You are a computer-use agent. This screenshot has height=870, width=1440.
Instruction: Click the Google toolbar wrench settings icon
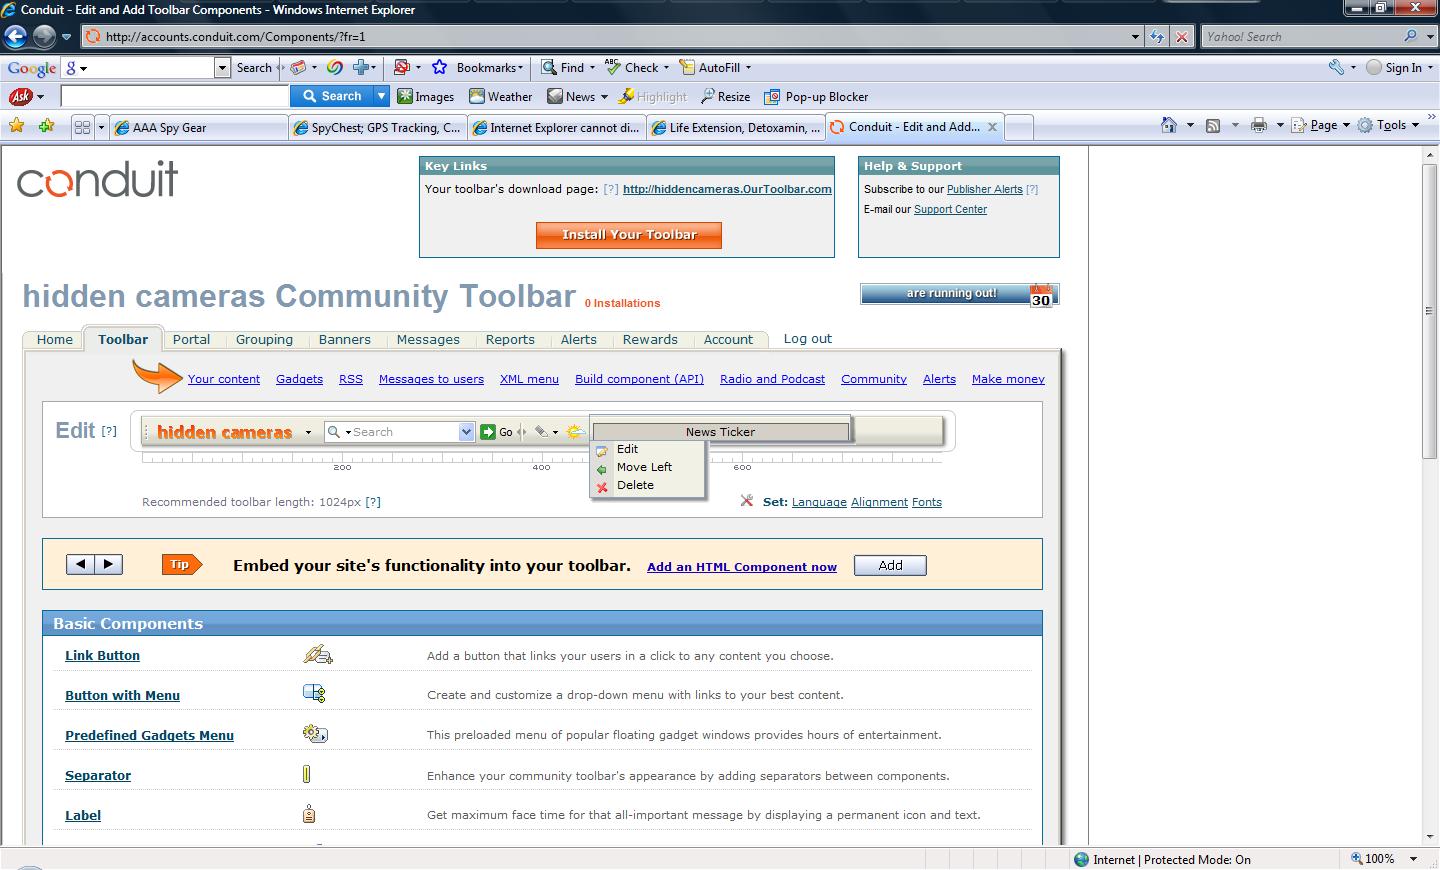[1336, 67]
